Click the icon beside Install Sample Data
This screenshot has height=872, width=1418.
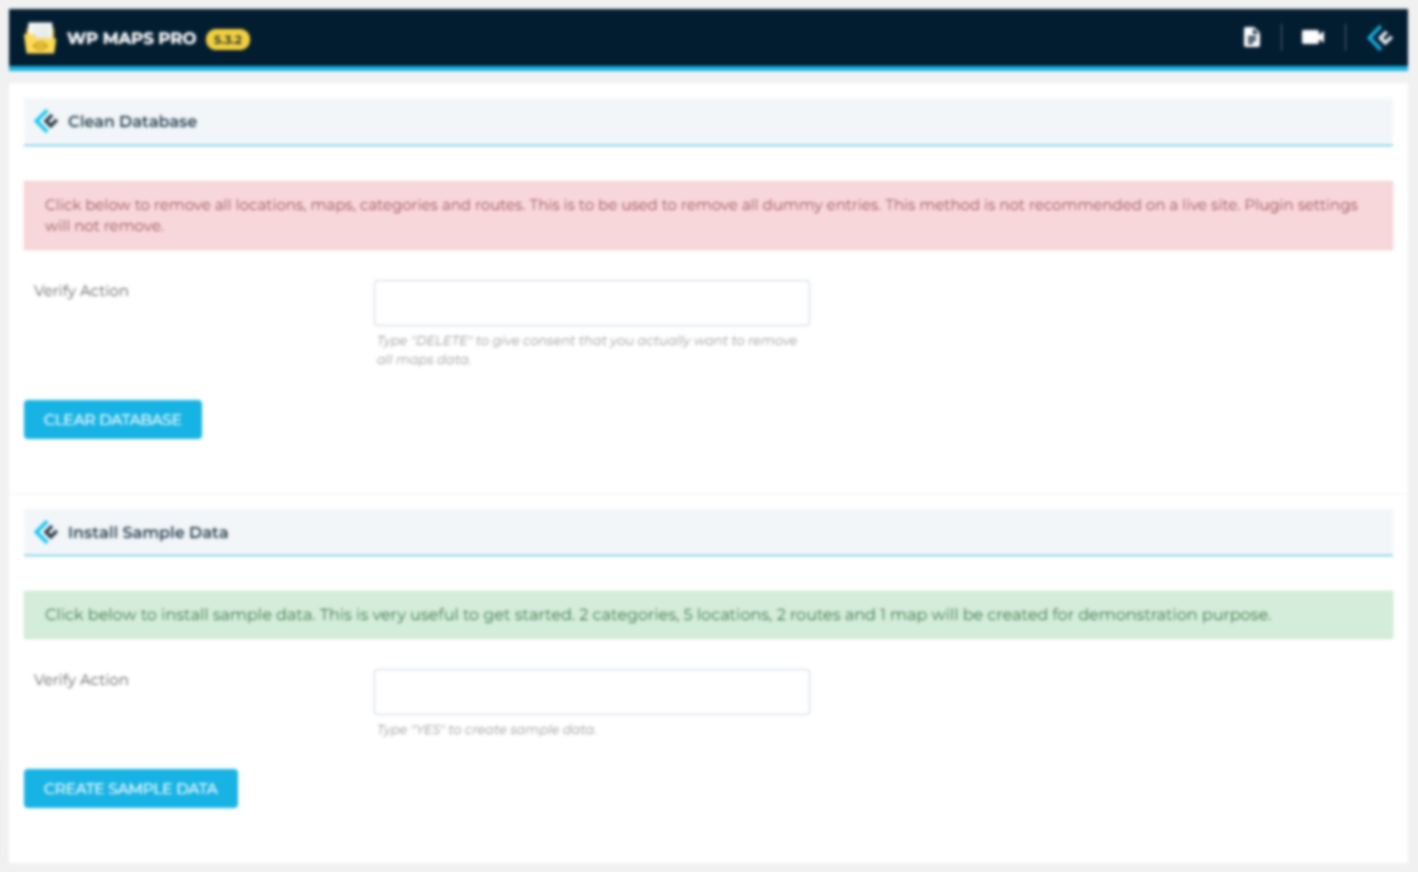[x=46, y=532]
